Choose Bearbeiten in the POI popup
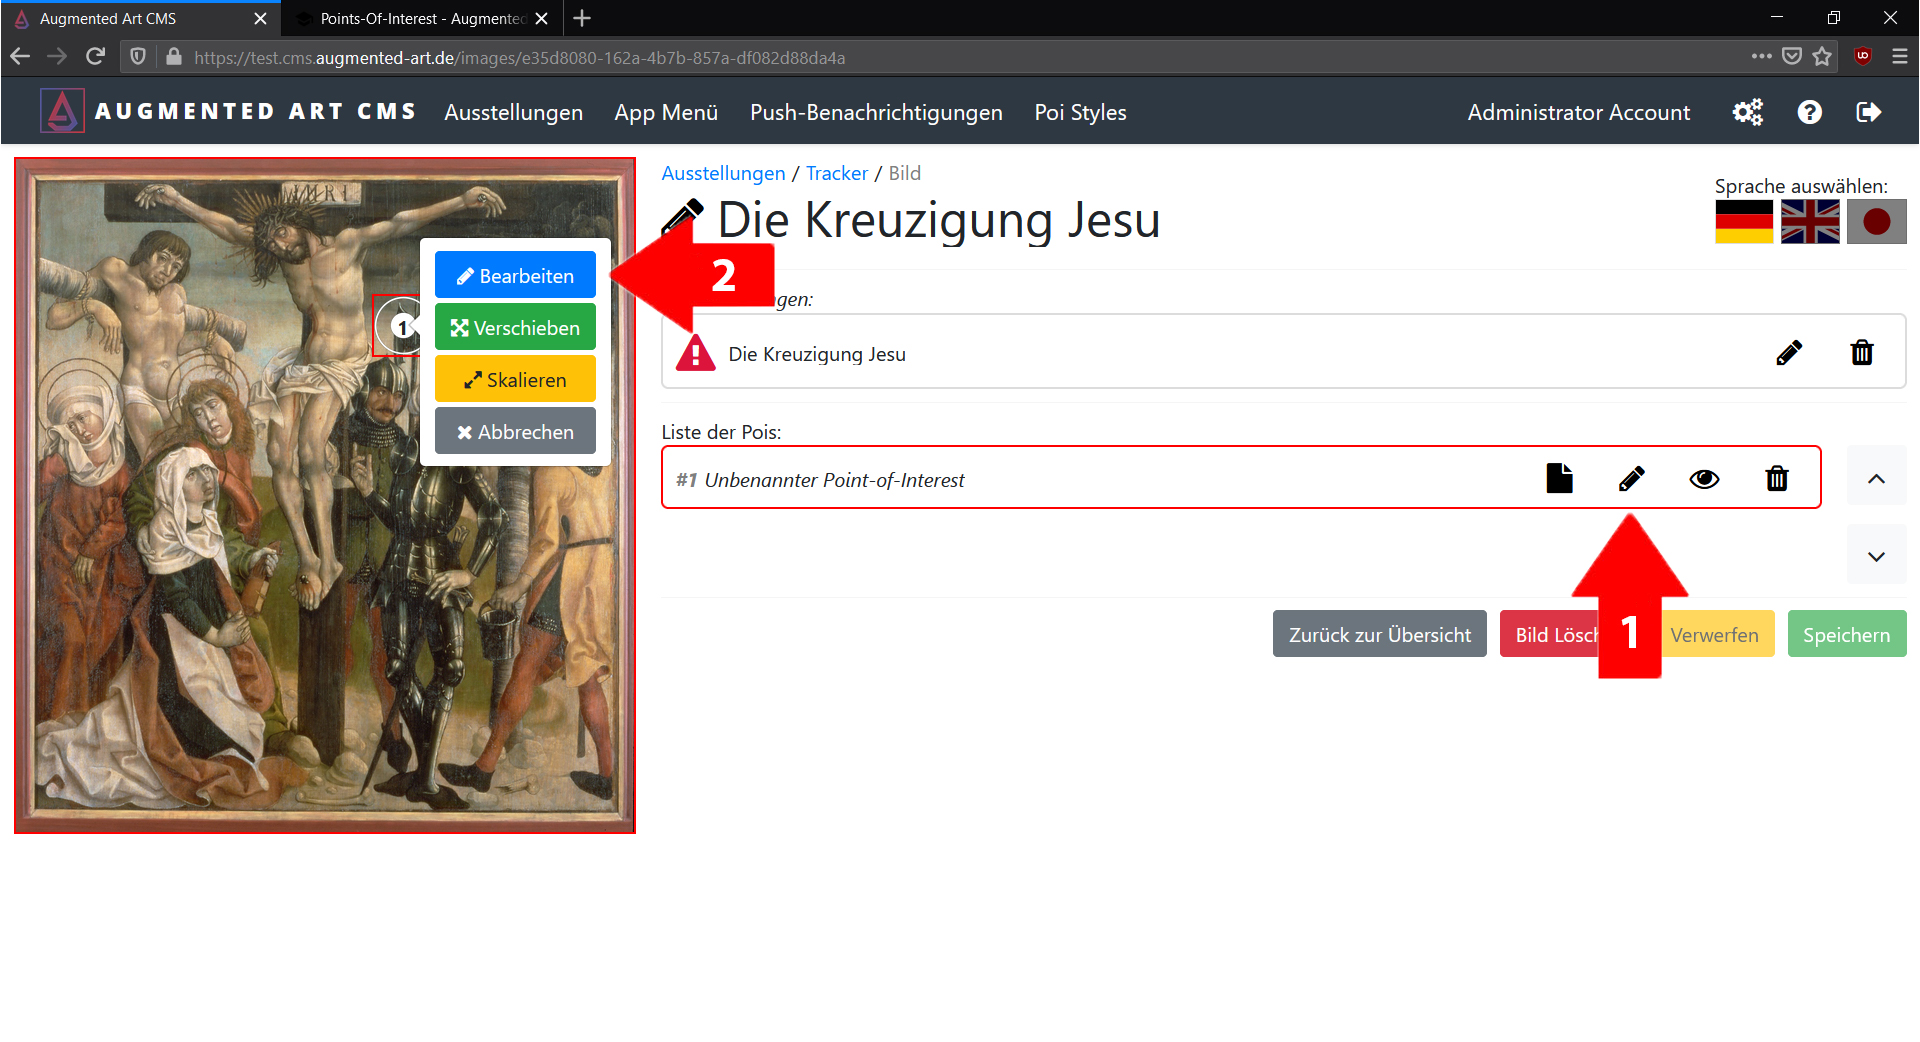Screen dimensions: 1920x1042 tap(515, 275)
